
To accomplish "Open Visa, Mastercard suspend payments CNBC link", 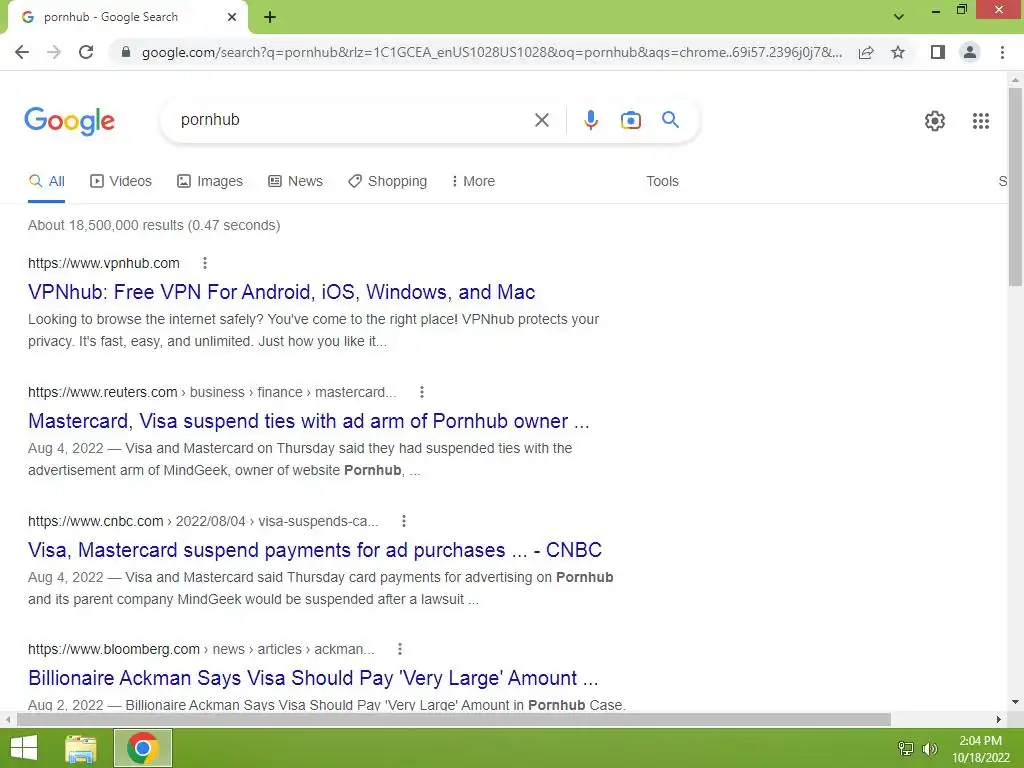I will click(315, 550).
